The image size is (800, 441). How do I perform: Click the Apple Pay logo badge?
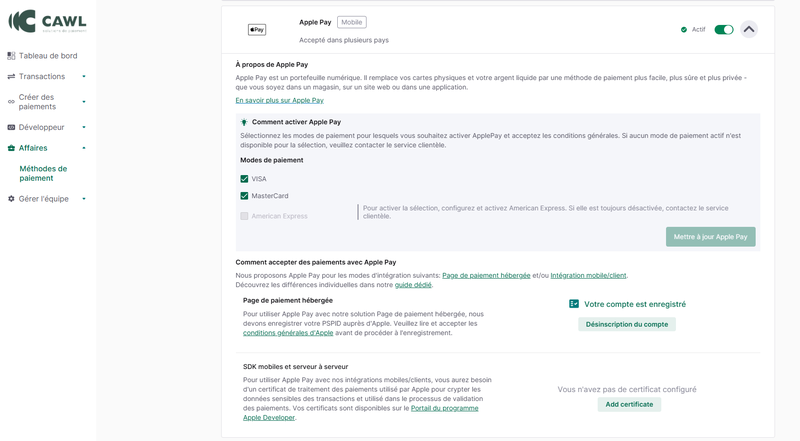tap(257, 30)
